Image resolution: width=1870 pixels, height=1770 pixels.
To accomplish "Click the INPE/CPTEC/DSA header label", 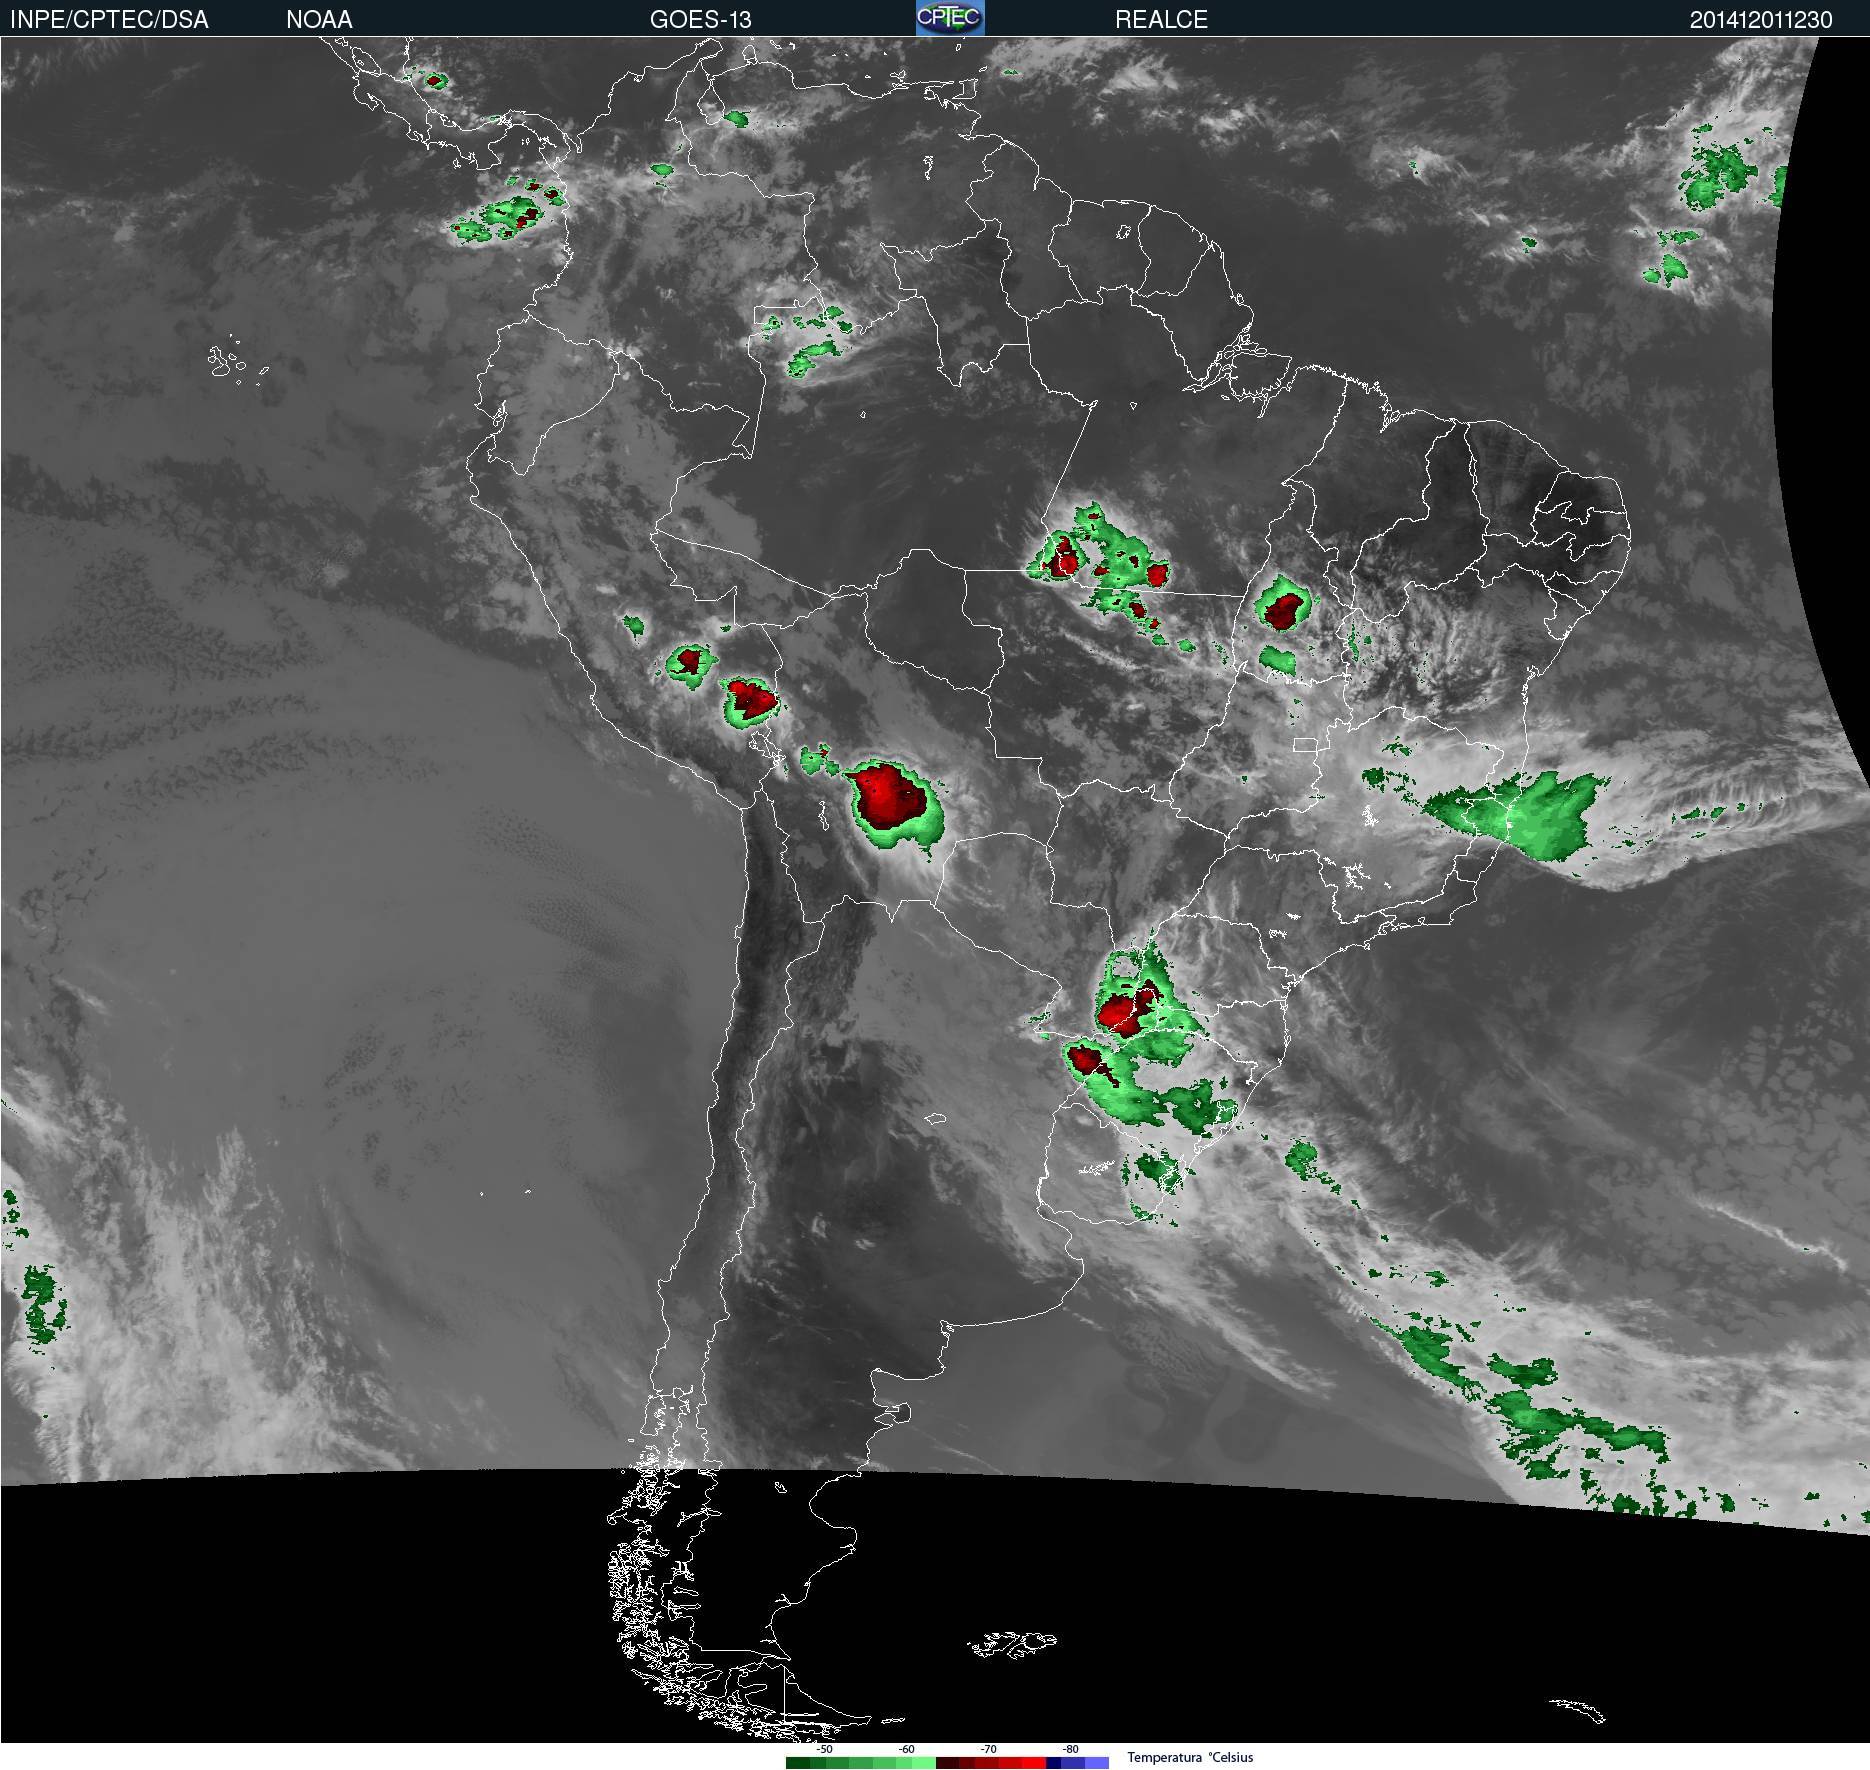I will coord(109,19).
